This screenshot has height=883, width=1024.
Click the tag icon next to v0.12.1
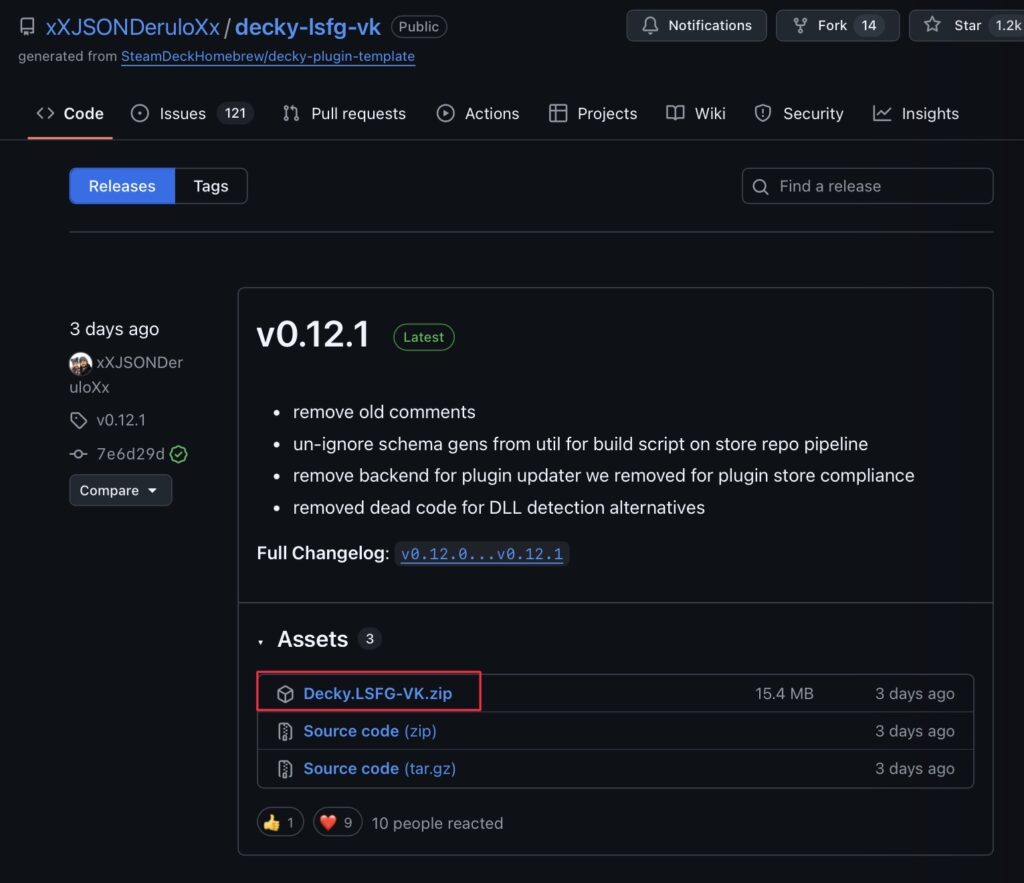78,420
